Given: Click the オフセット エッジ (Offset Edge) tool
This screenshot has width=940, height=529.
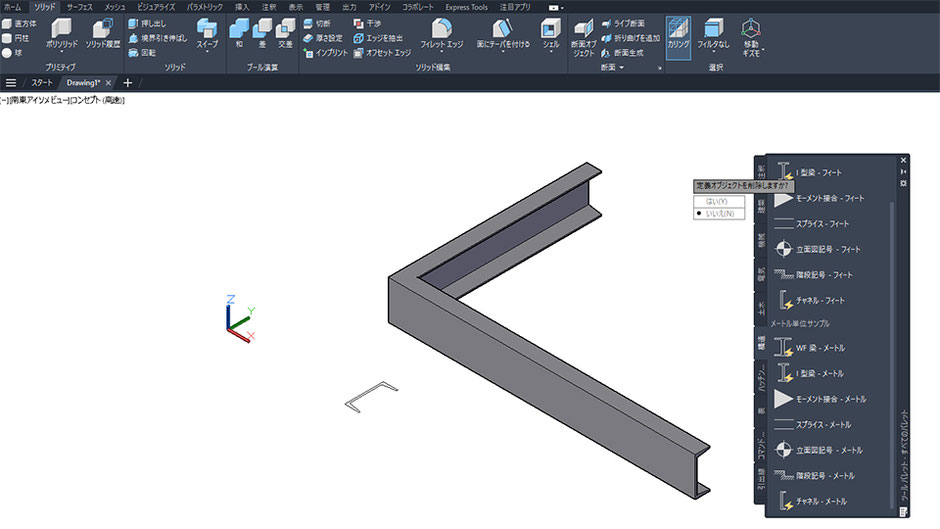Looking at the screenshot, I should click(x=382, y=53).
